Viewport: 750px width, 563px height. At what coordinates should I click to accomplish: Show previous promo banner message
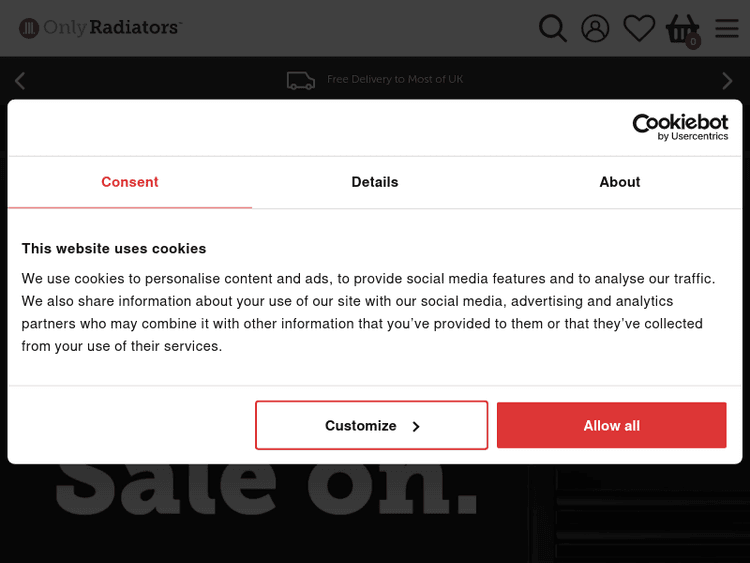pyautogui.click(x=20, y=81)
